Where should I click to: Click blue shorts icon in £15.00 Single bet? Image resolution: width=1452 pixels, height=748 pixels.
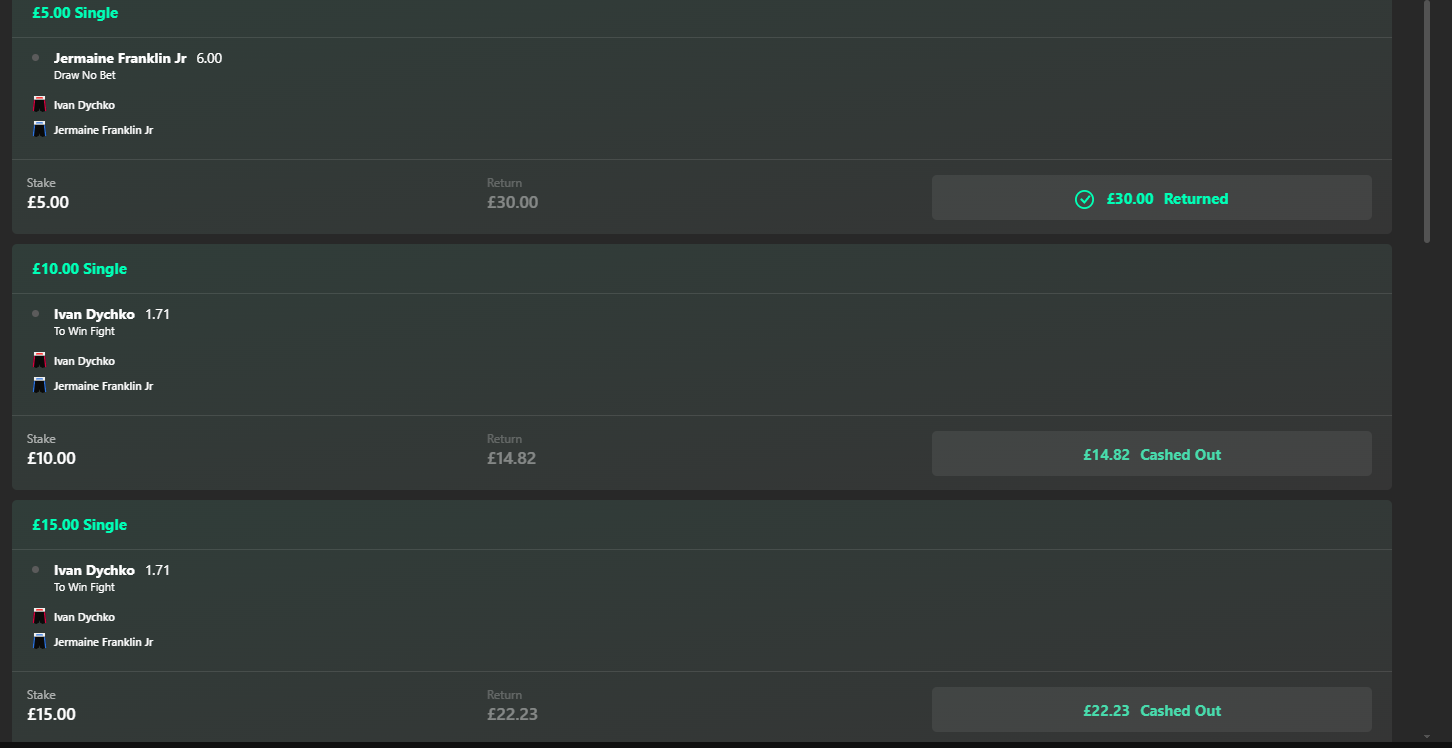[40, 641]
